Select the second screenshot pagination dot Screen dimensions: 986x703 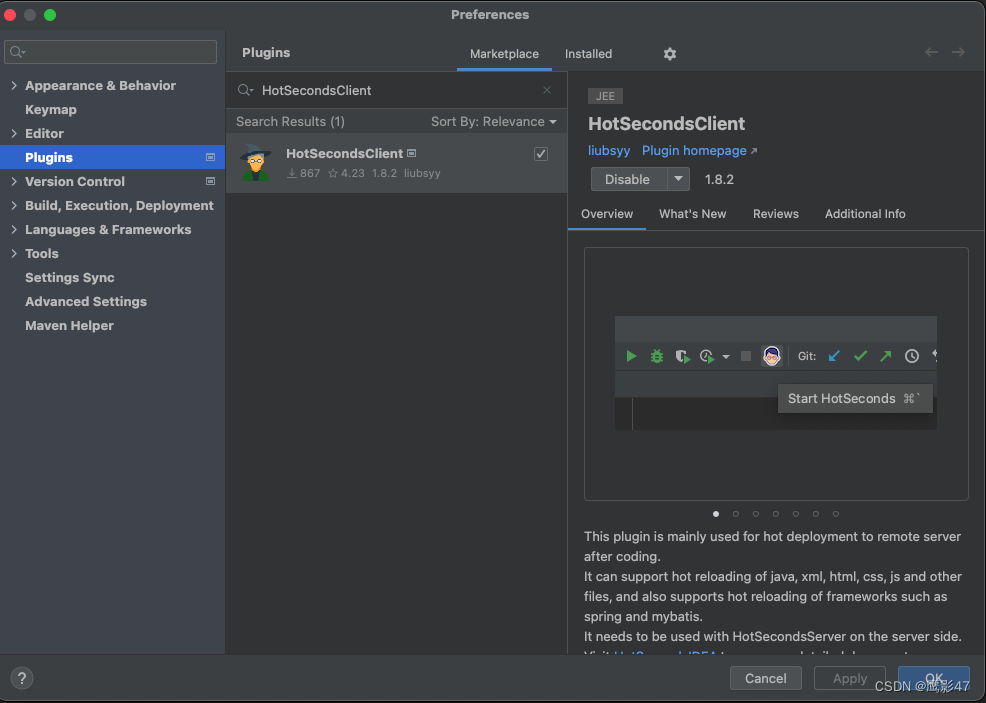click(736, 513)
